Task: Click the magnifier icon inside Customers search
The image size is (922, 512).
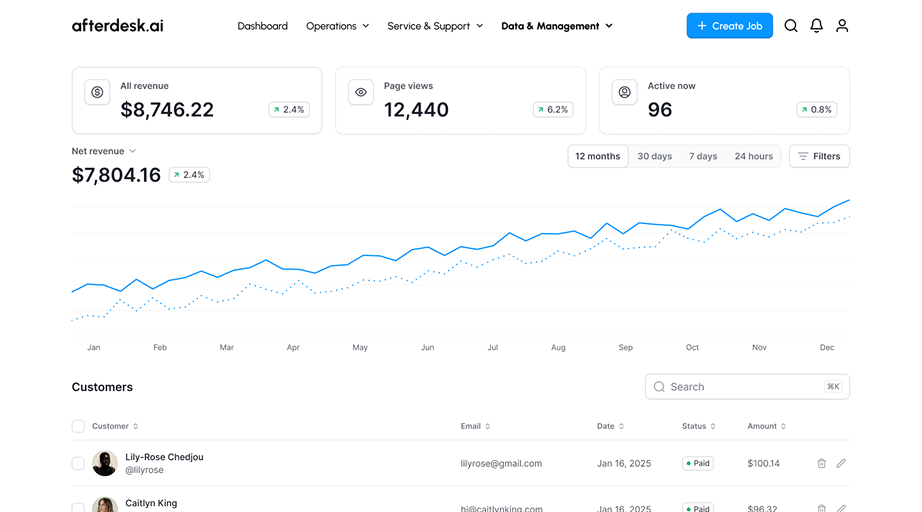Action: coord(659,387)
